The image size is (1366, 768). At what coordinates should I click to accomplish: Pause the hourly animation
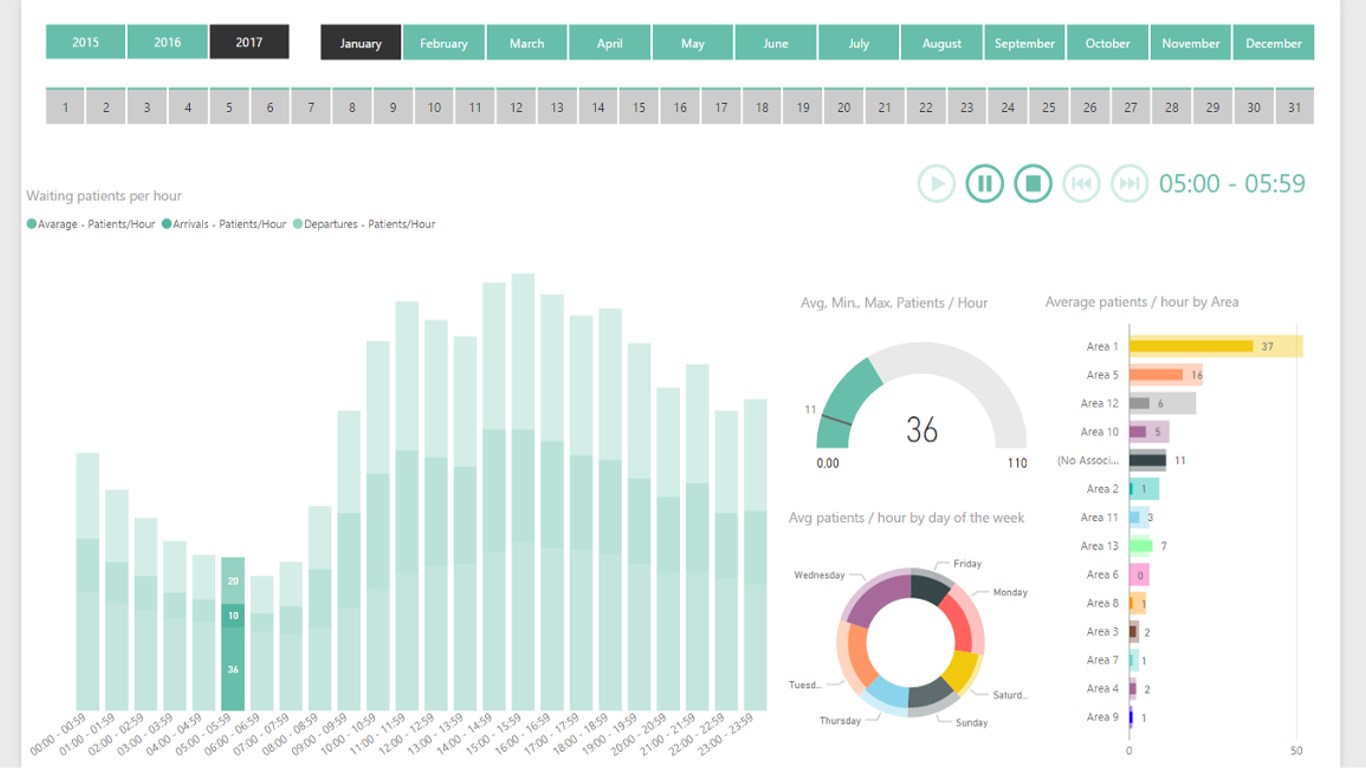tap(985, 184)
